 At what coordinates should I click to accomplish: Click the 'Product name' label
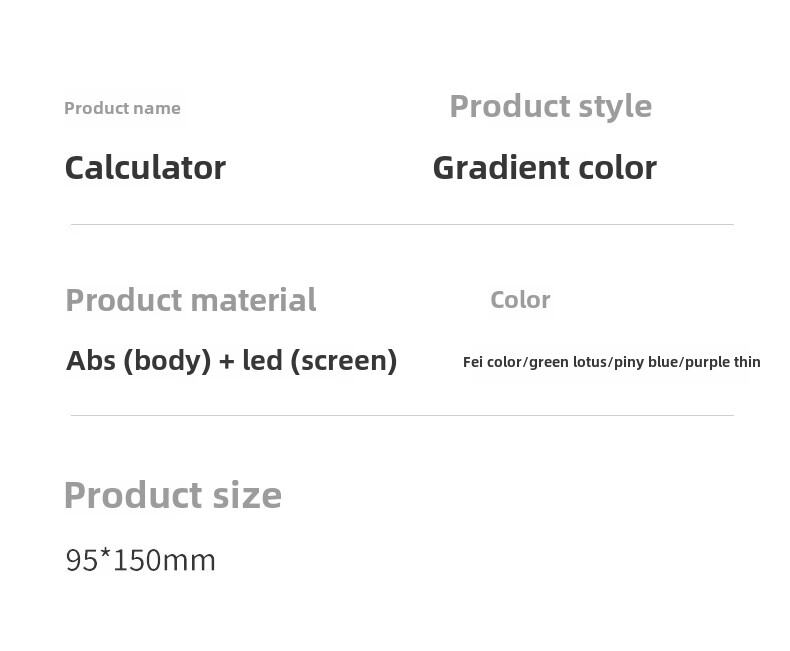point(122,108)
